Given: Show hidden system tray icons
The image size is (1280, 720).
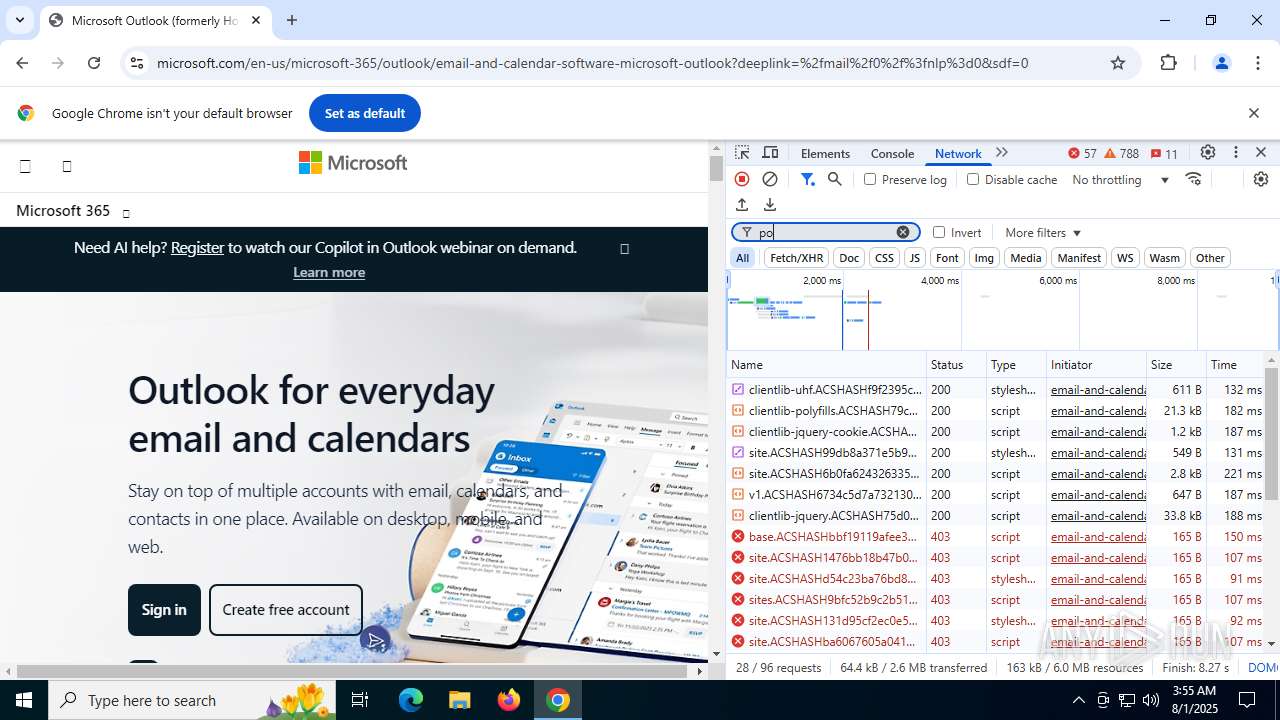Looking at the screenshot, I should (x=1078, y=700).
